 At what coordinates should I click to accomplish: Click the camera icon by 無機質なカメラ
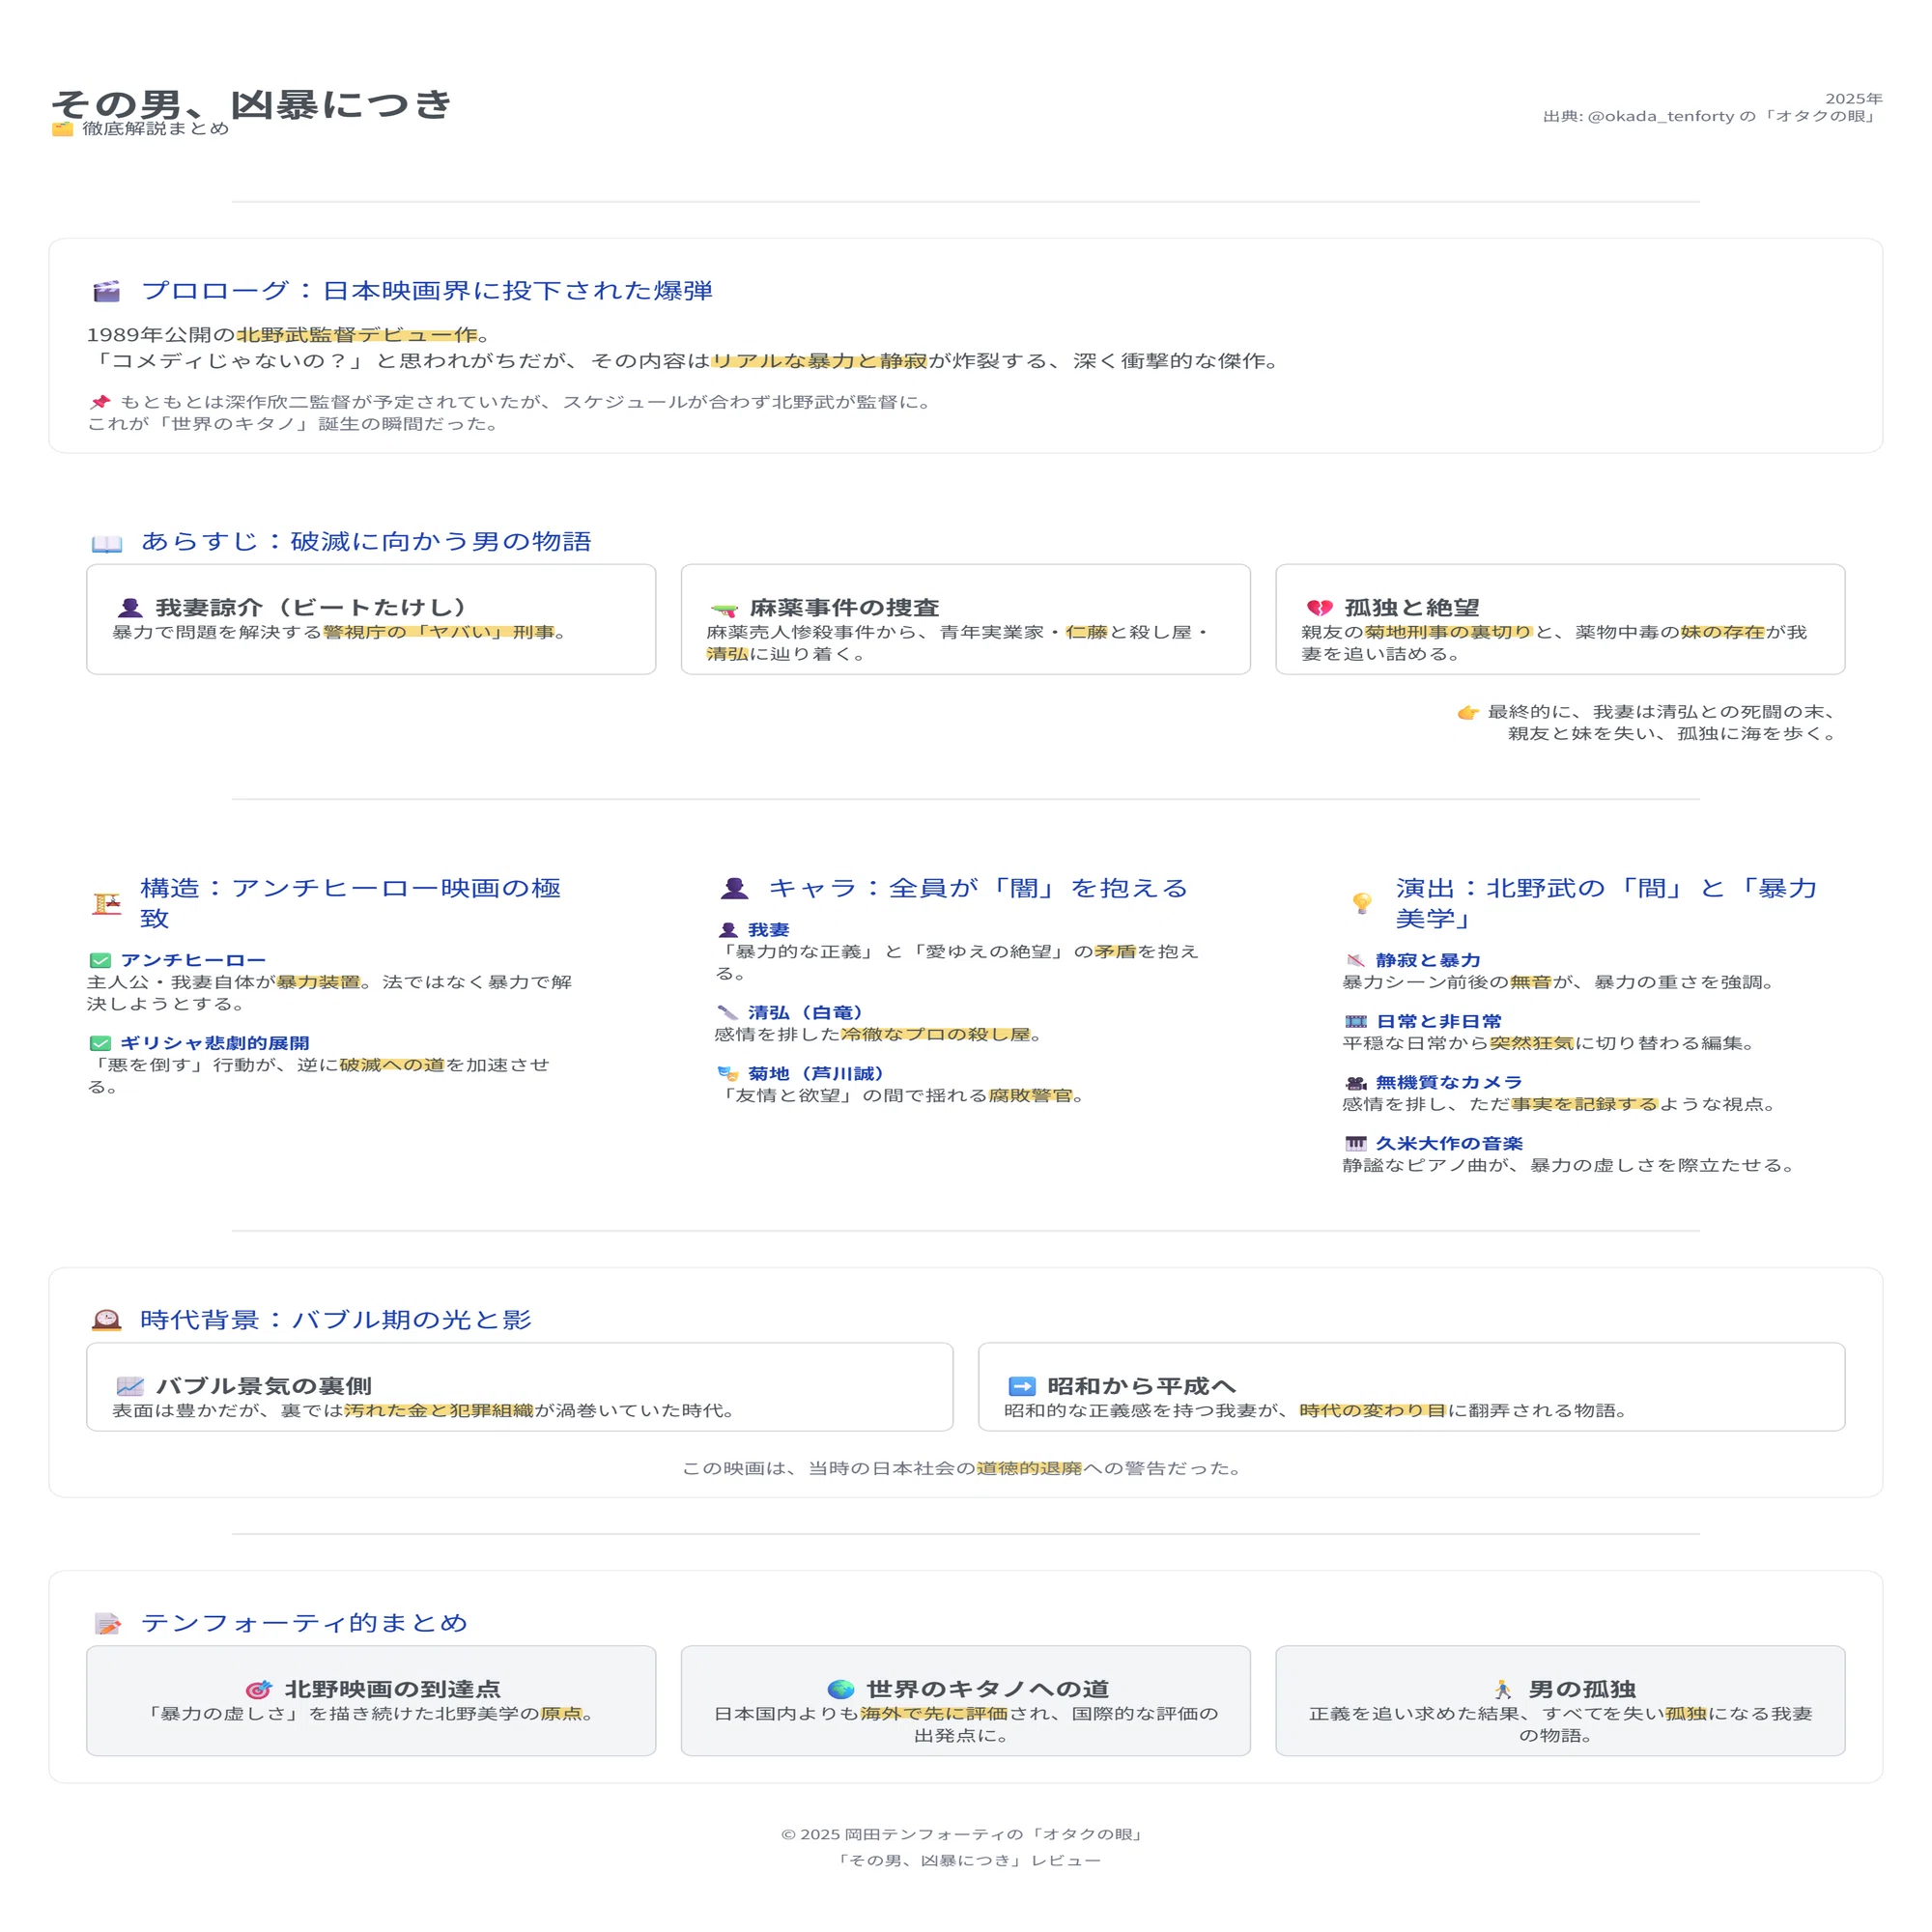(1356, 1083)
